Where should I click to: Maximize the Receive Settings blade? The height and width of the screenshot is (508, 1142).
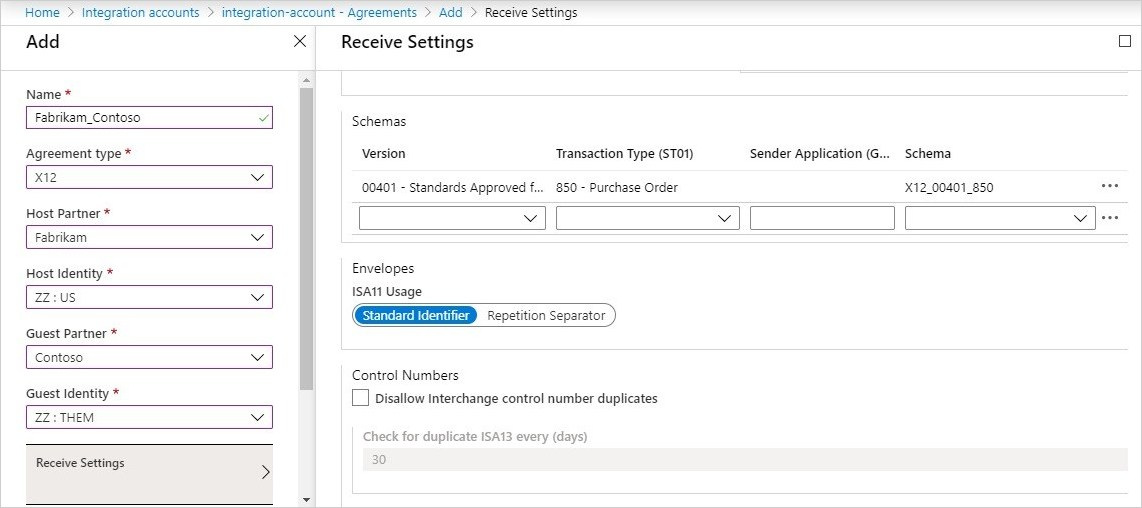pos(1125,42)
